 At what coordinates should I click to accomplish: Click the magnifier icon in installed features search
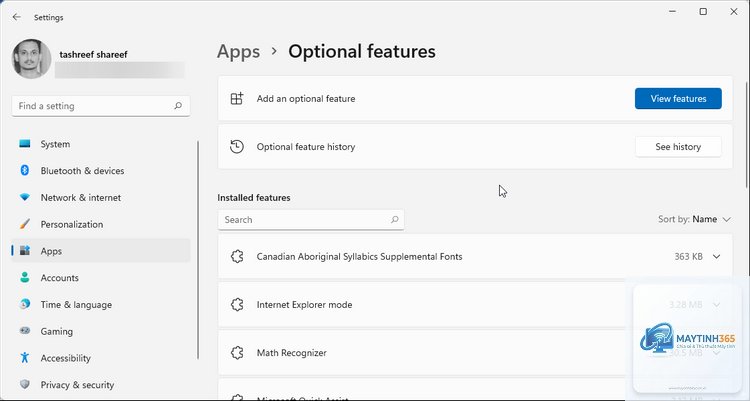click(395, 220)
